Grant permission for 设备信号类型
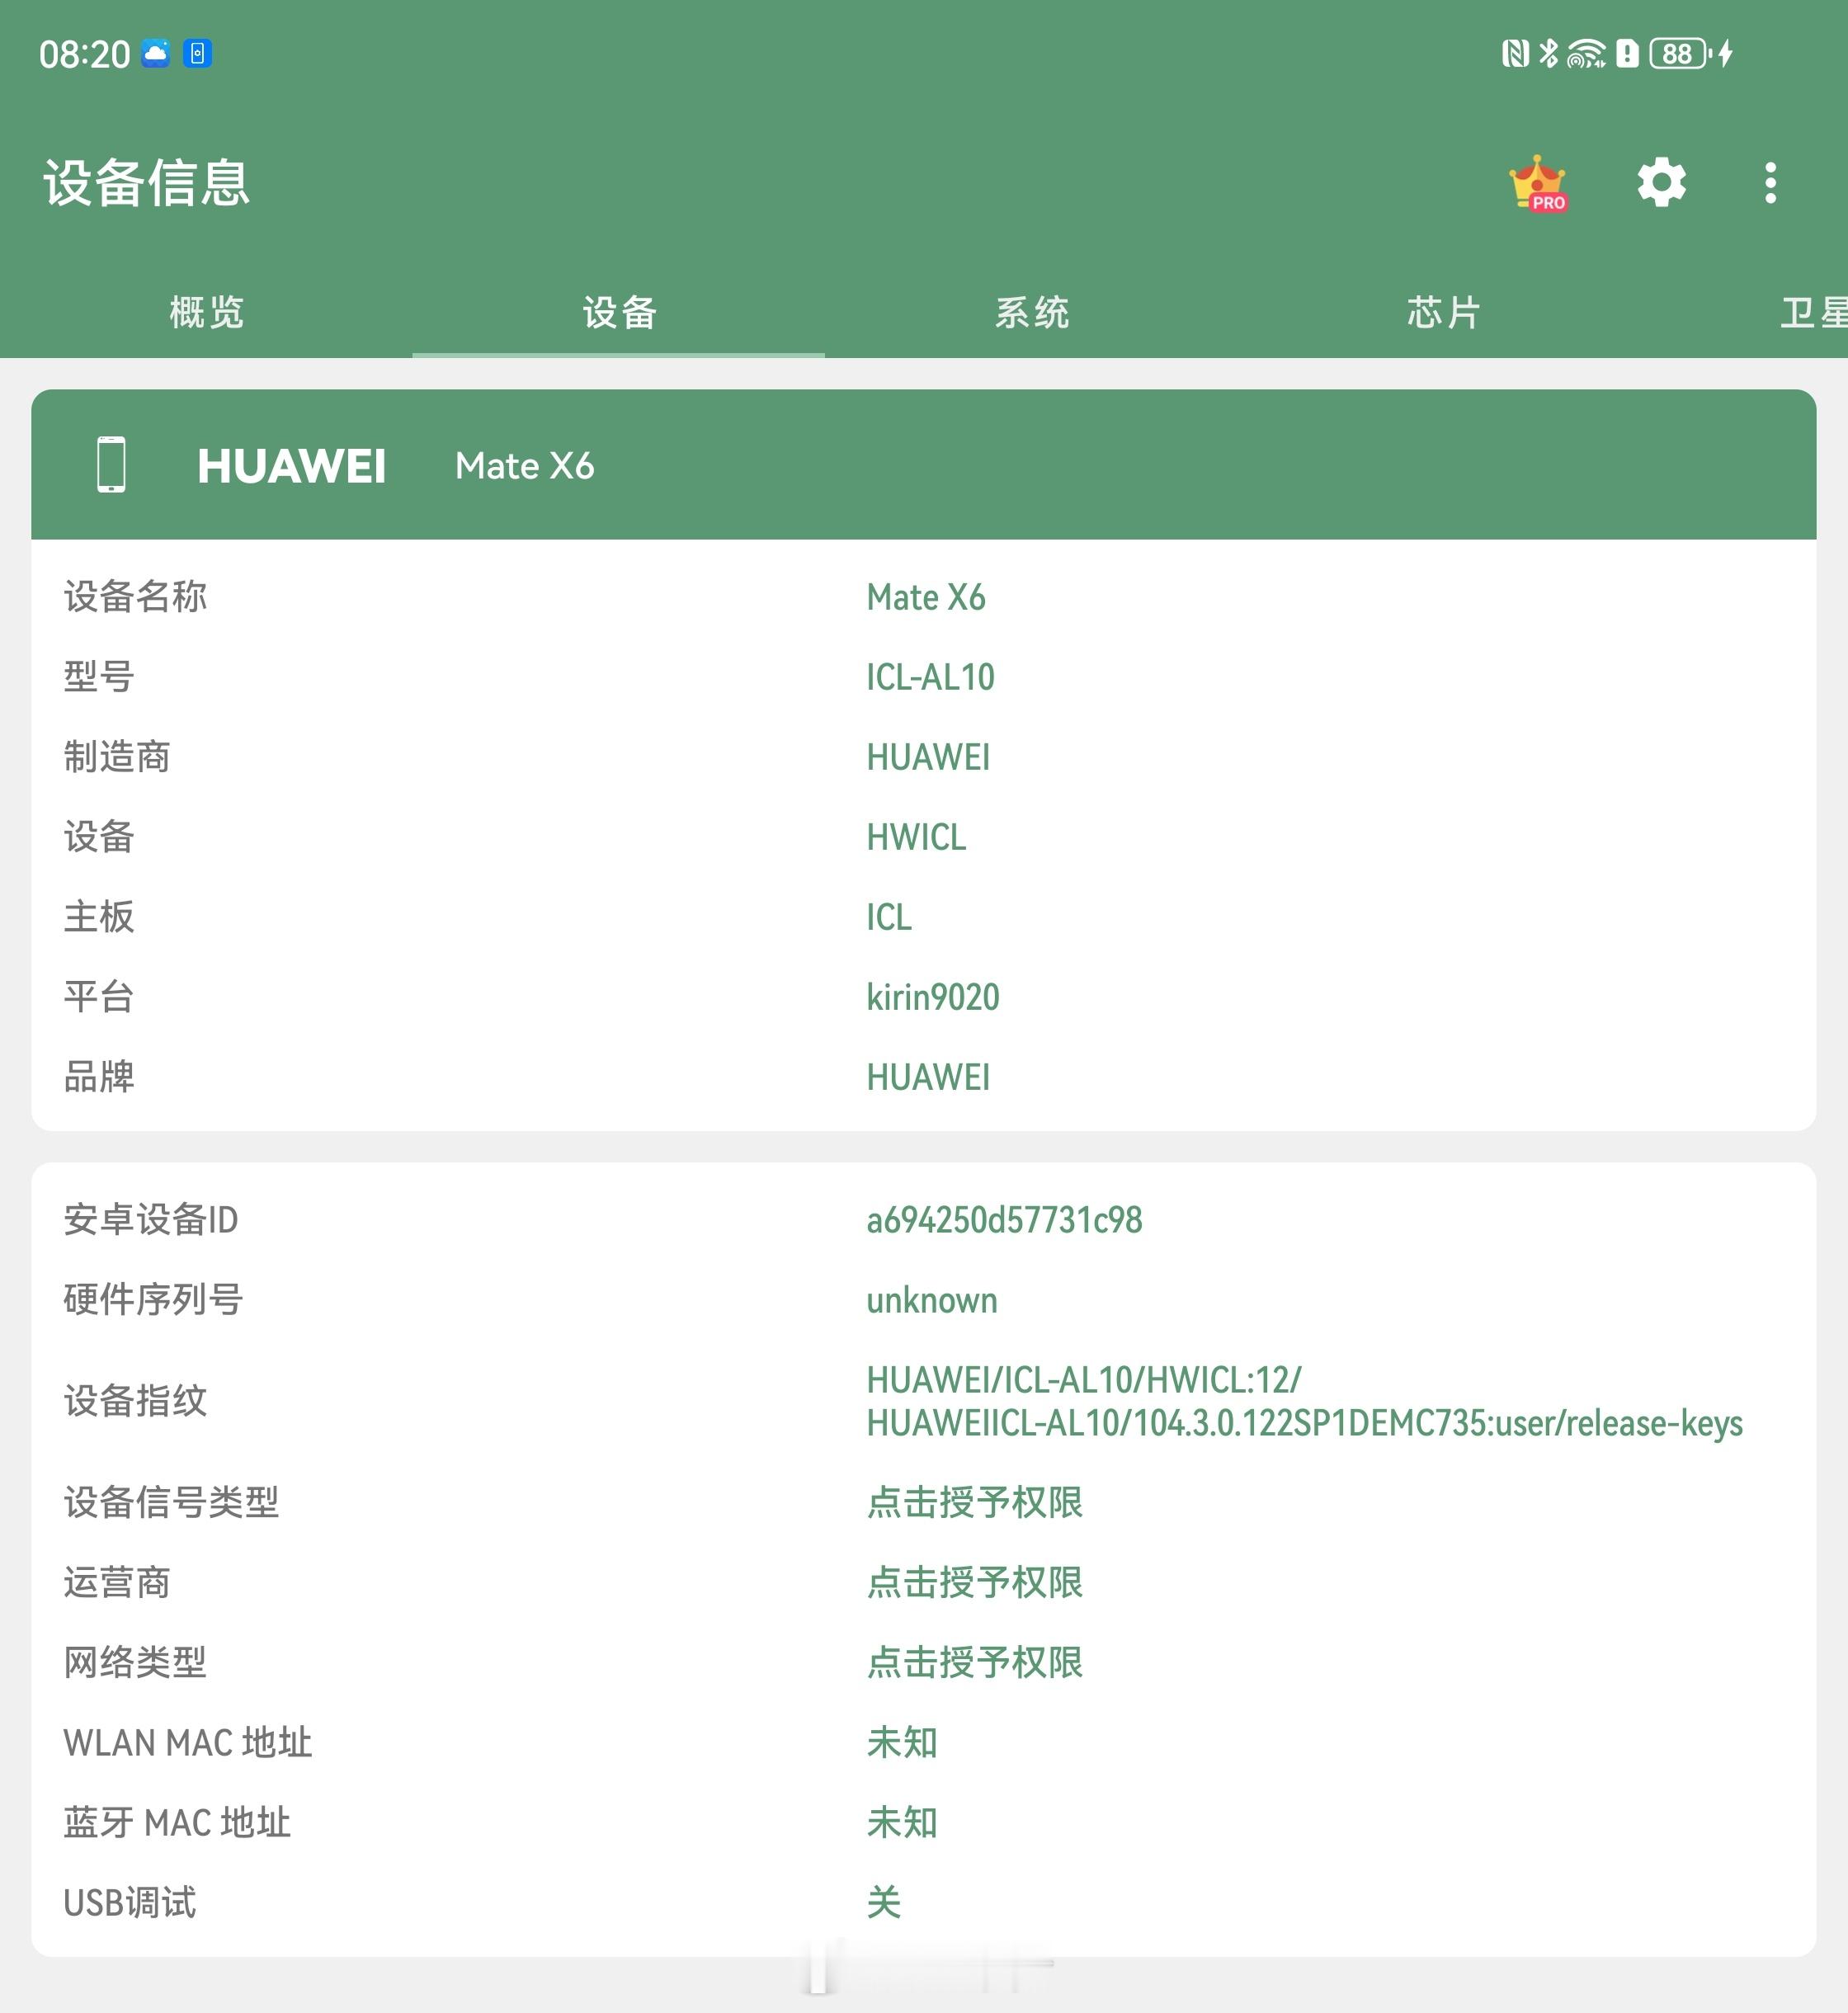This screenshot has height=2013, width=1848. point(974,1502)
